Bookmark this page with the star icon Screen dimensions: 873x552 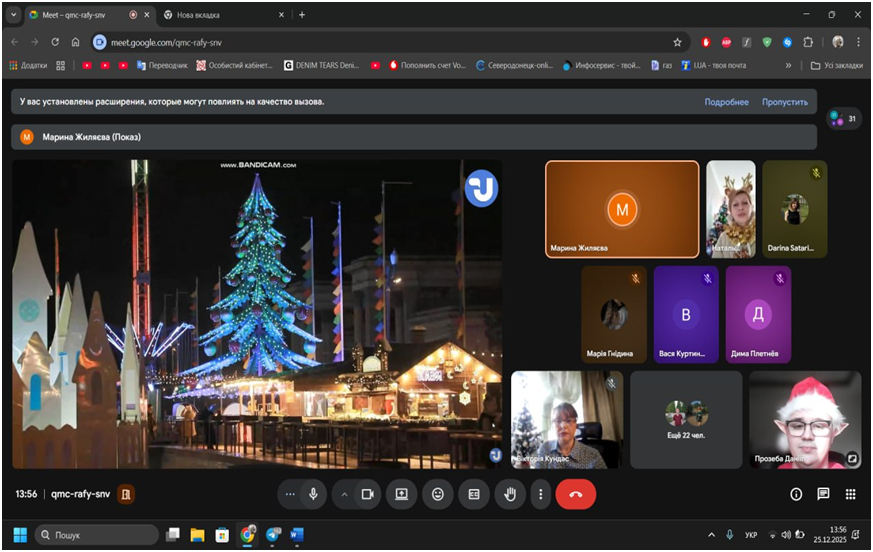pos(677,42)
